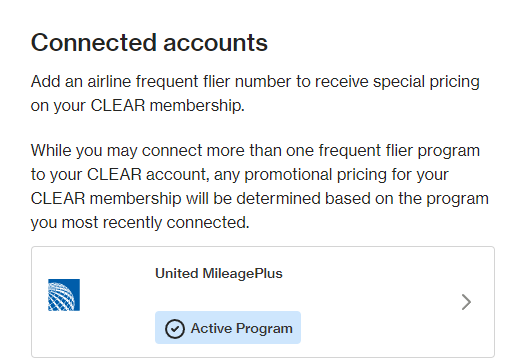This screenshot has height=363, width=521.
Task: Click the Connected accounts heading
Action: 149,43
